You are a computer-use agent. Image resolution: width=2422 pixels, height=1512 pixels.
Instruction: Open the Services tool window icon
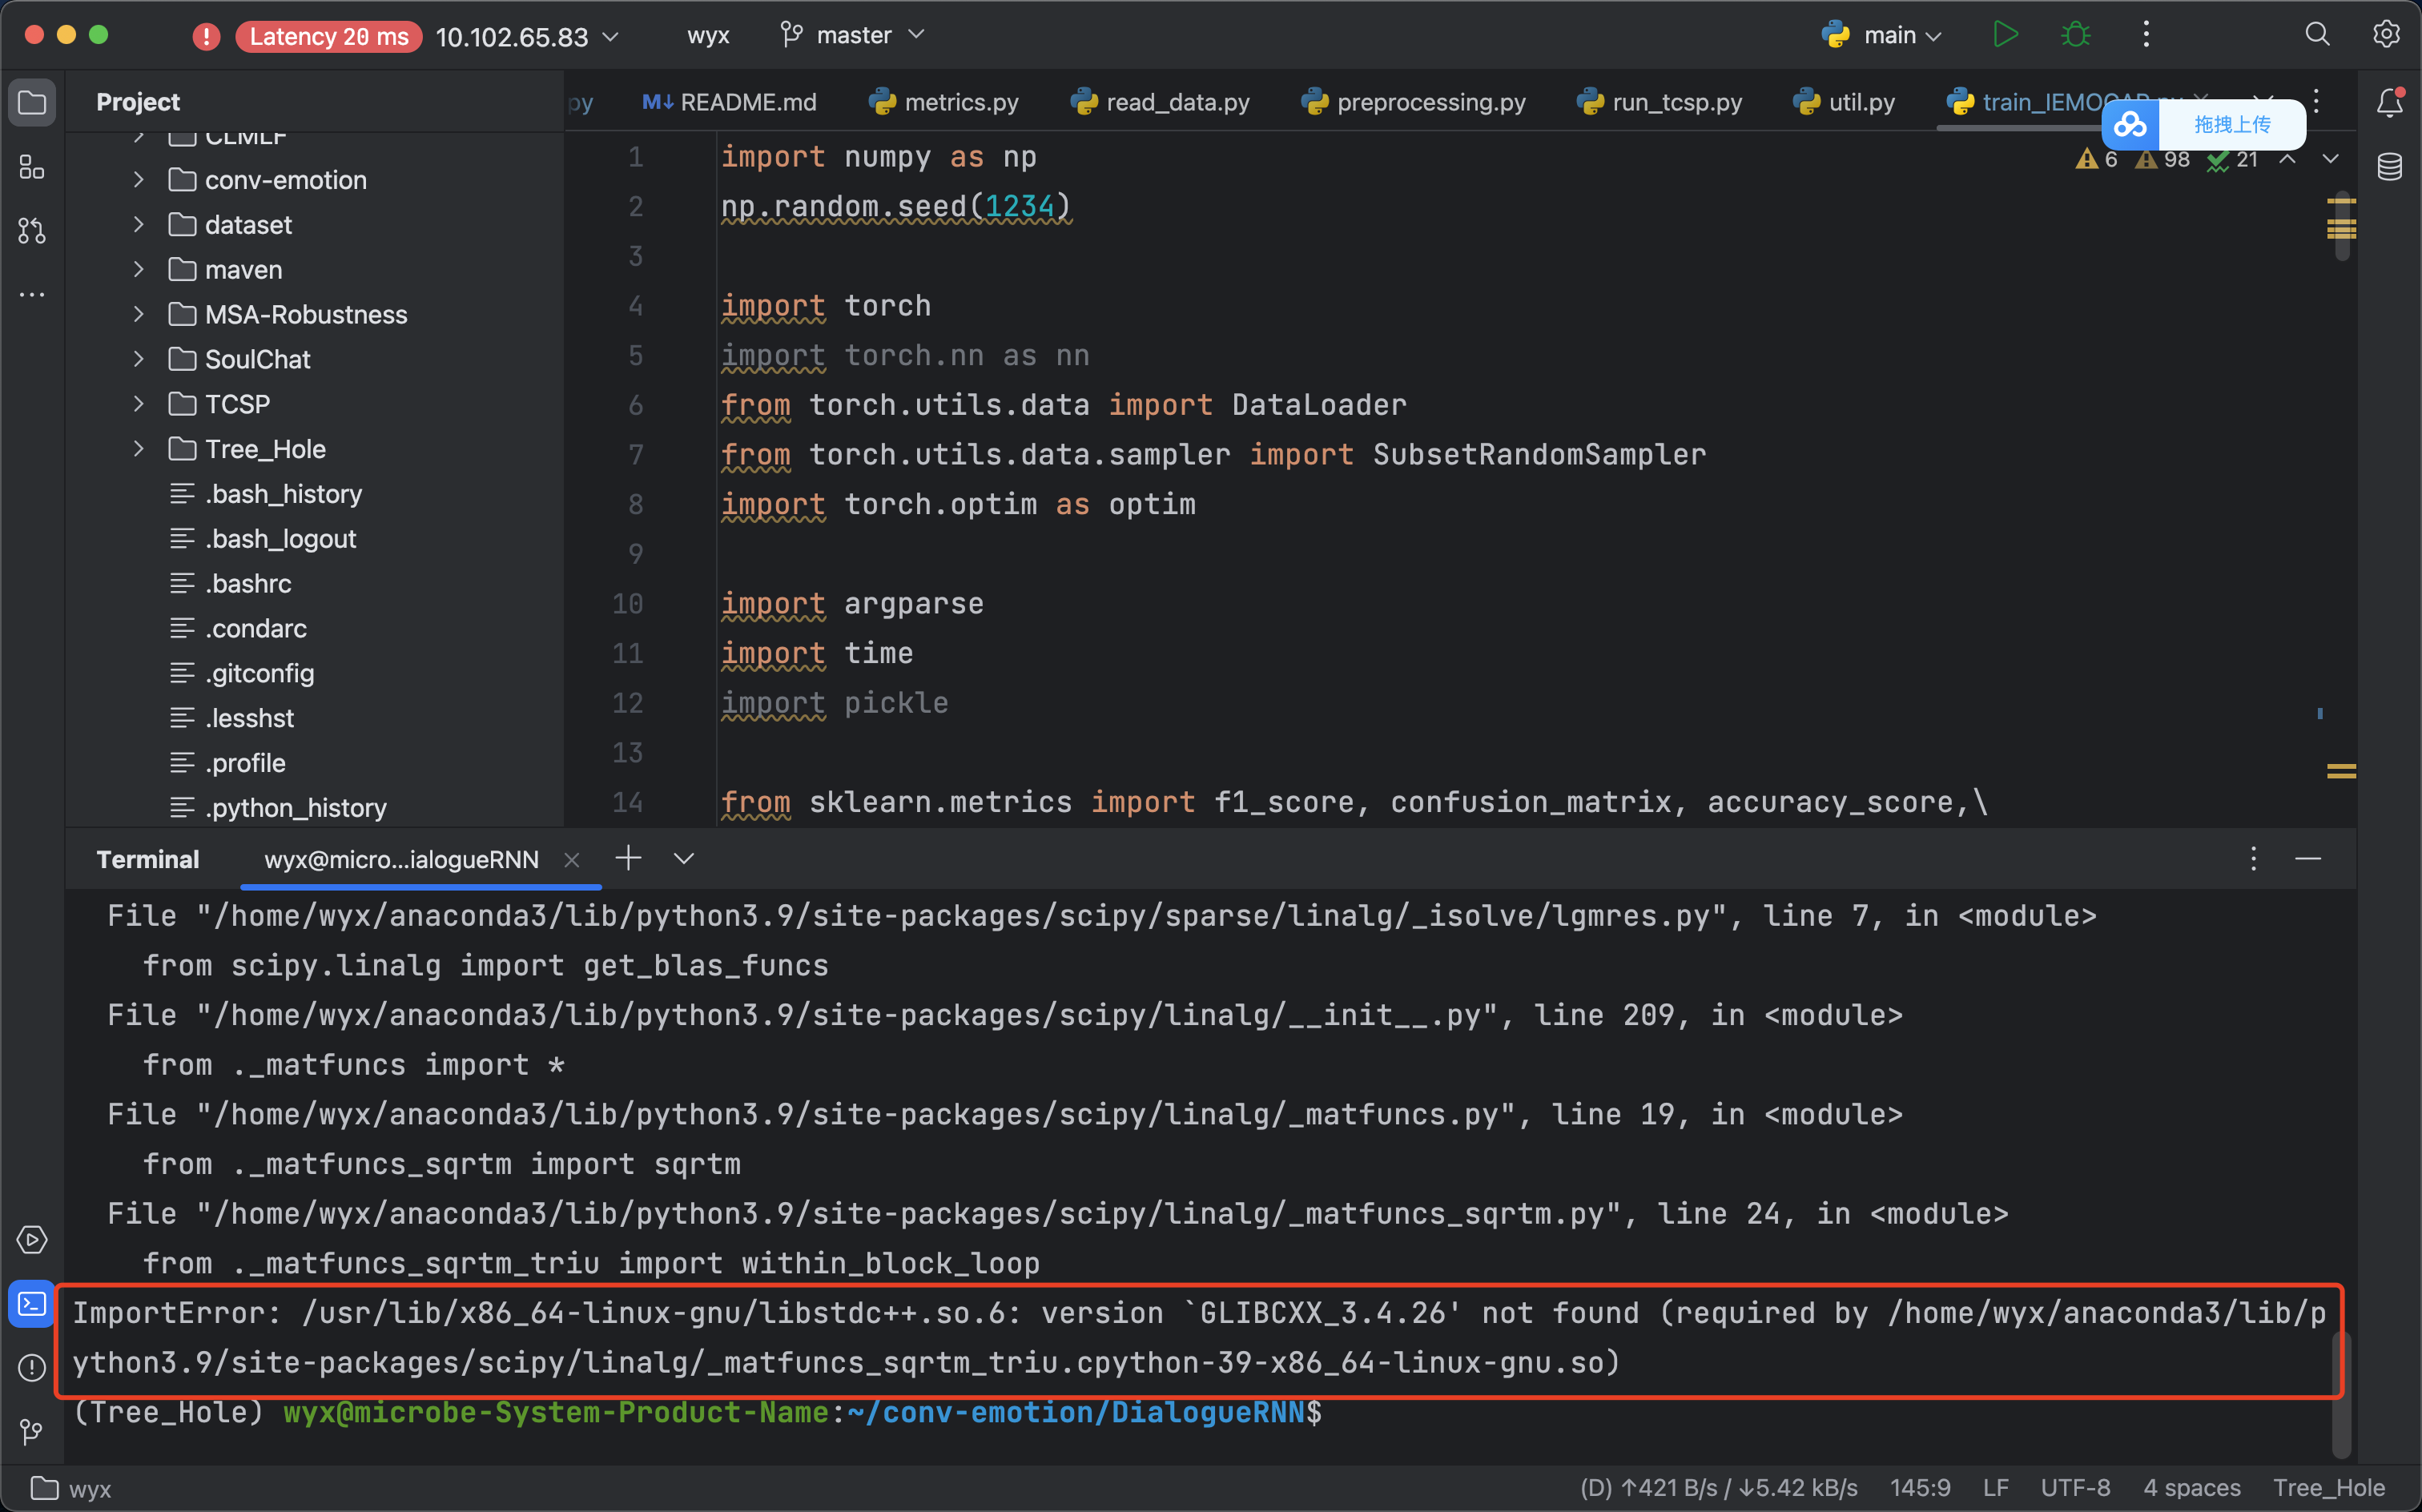32,1240
